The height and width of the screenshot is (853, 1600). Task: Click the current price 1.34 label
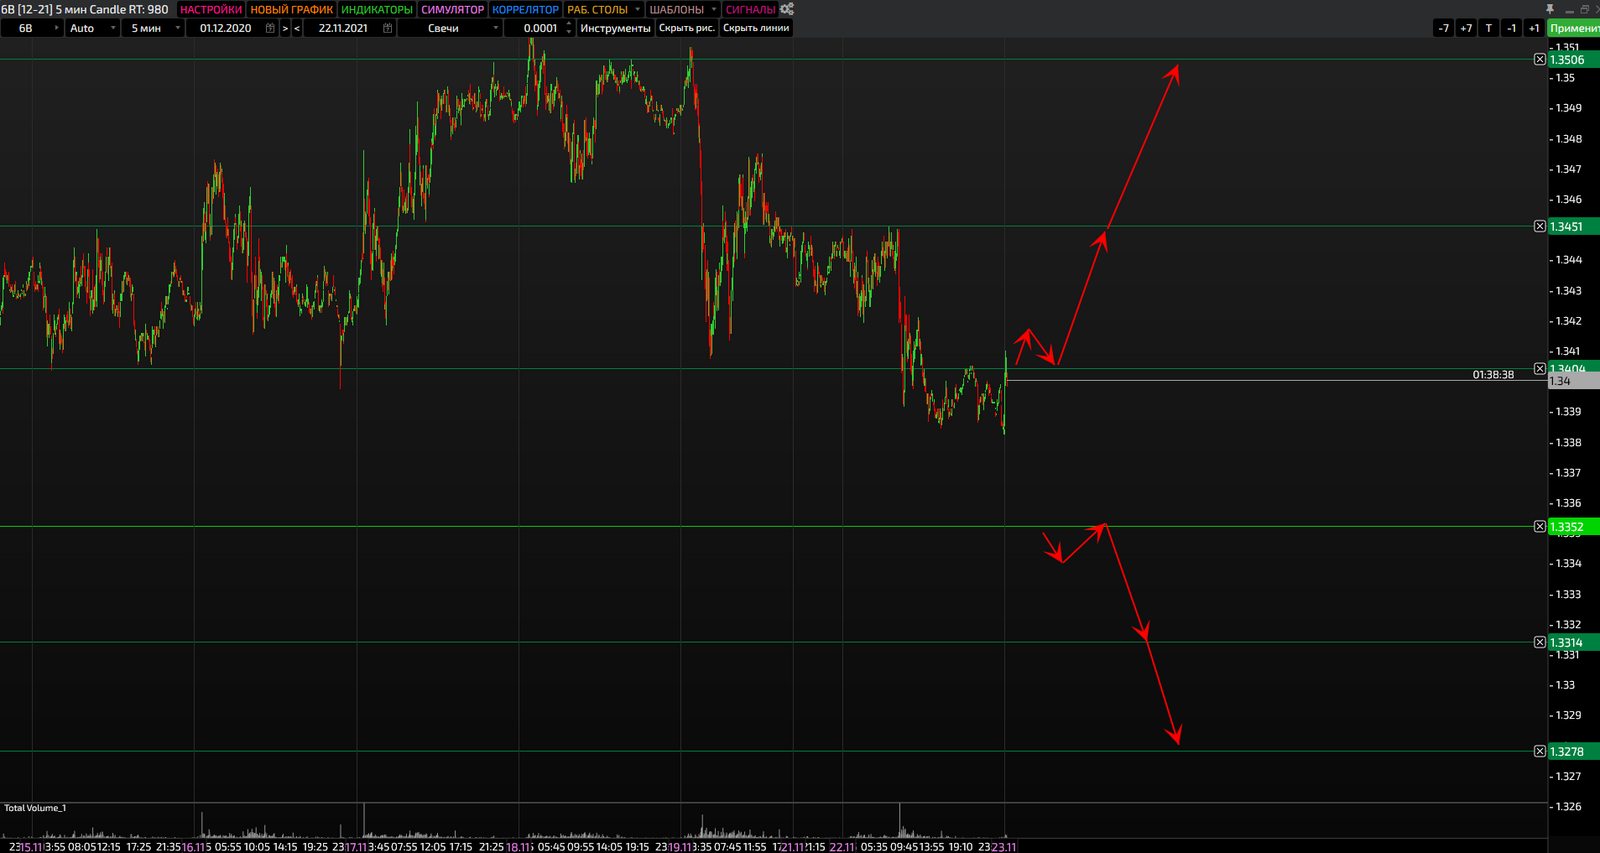point(1574,381)
